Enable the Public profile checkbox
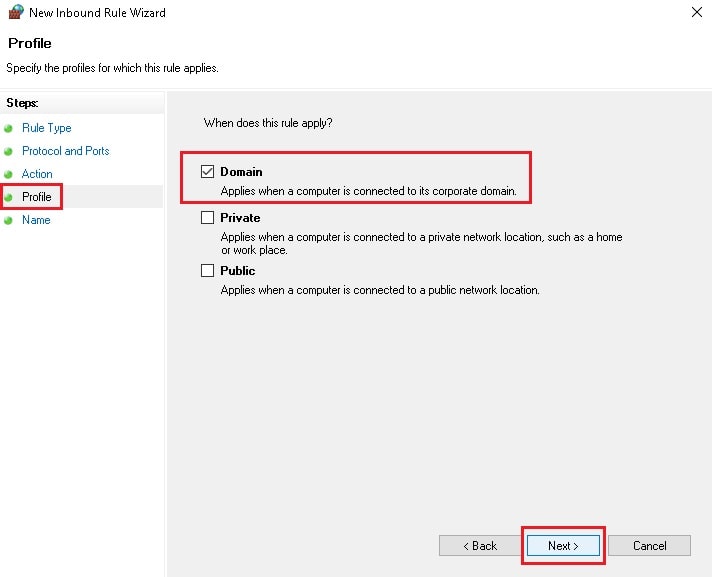Screen dimensions: 712x577 (x=208, y=271)
